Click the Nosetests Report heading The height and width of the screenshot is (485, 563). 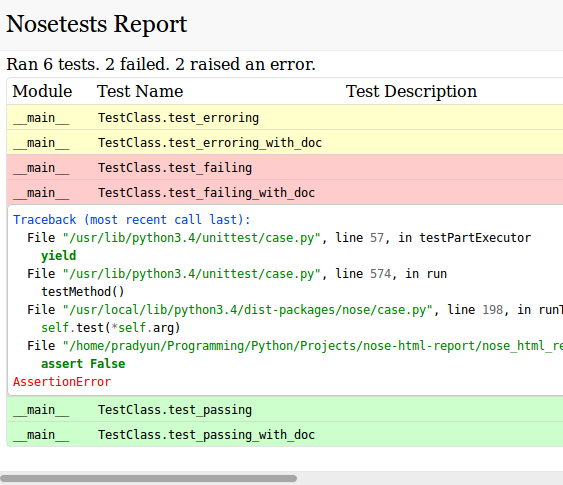coord(97,24)
